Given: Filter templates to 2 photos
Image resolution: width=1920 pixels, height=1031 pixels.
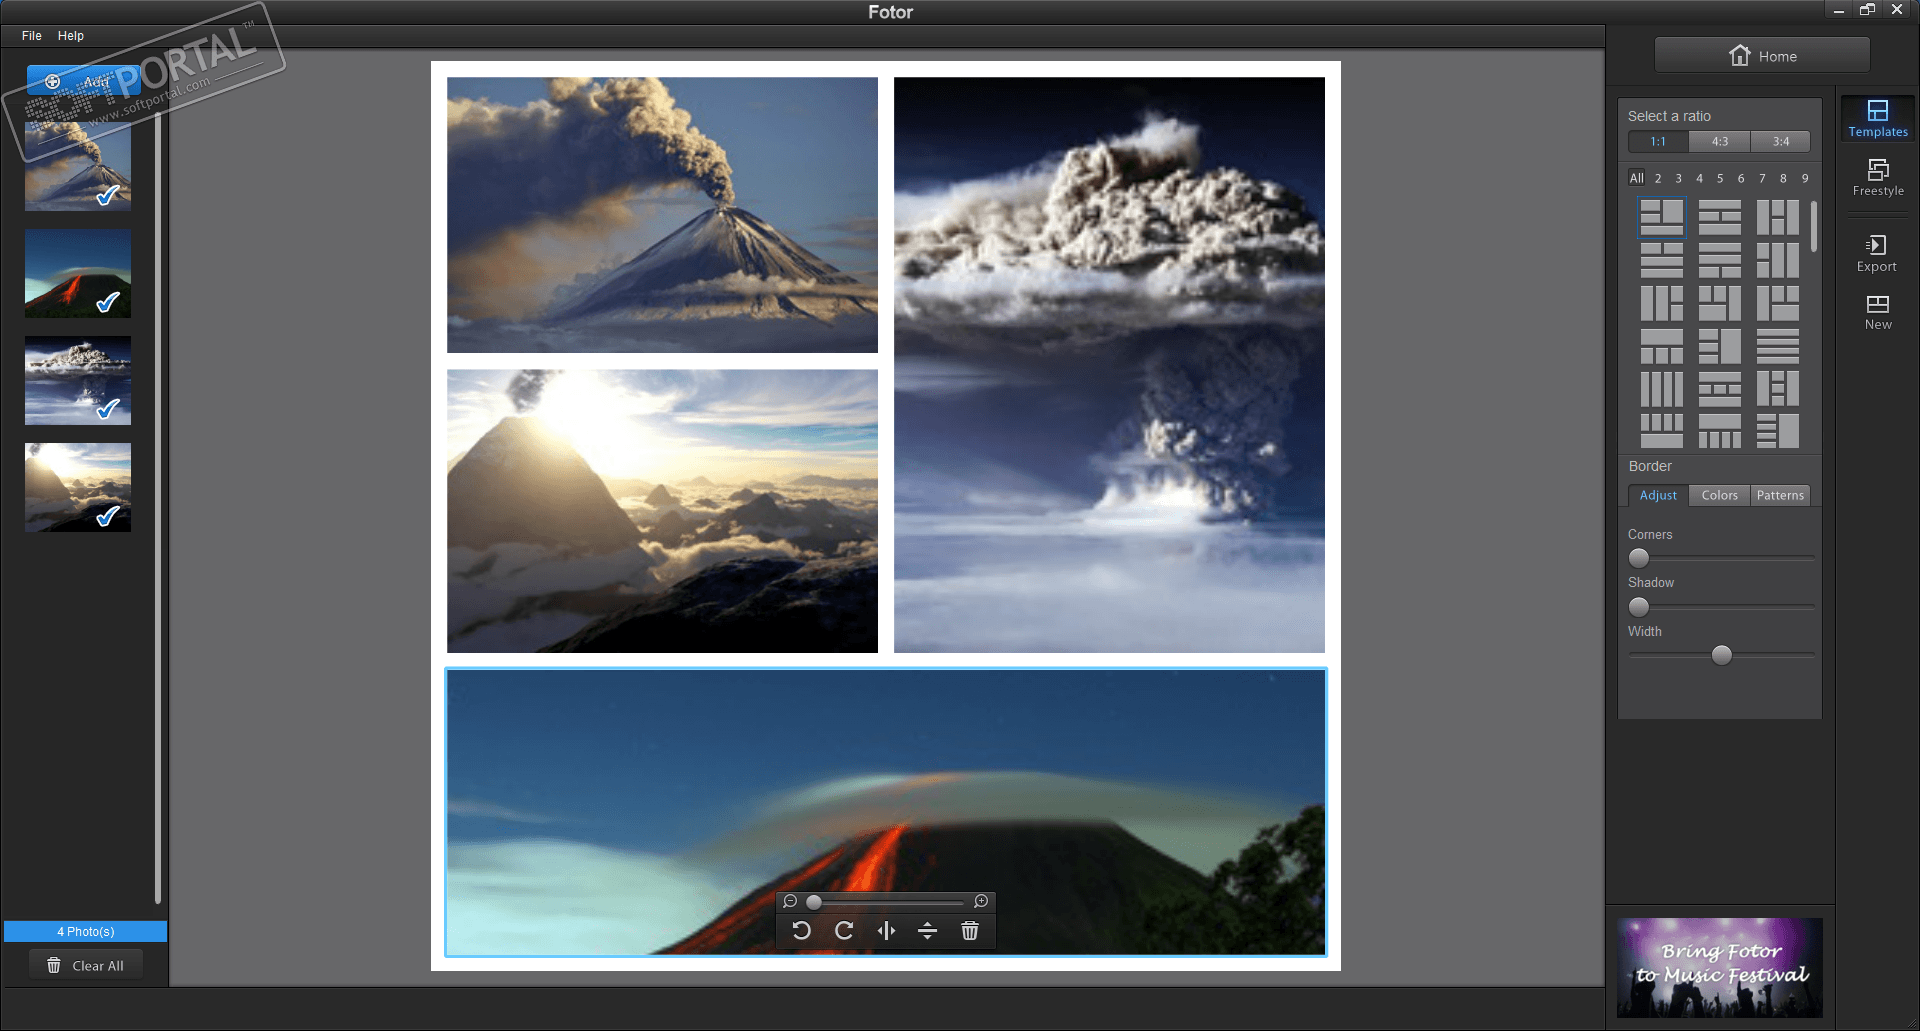Looking at the screenshot, I should click(1658, 178).
